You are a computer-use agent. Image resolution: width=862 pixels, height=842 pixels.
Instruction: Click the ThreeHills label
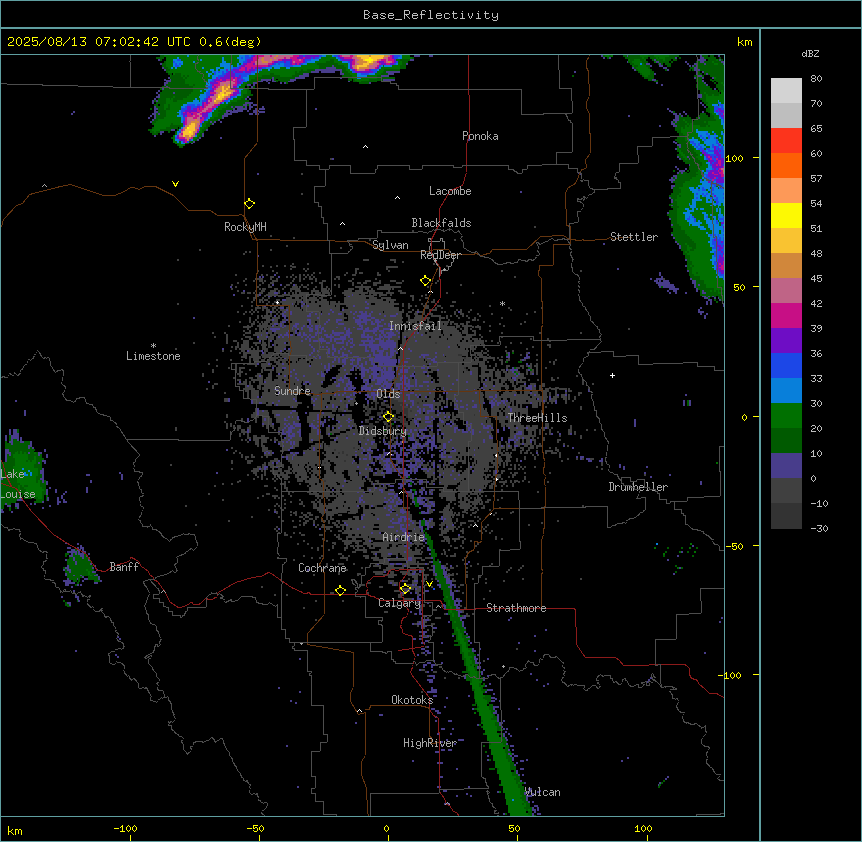click(x=537, y=418)
